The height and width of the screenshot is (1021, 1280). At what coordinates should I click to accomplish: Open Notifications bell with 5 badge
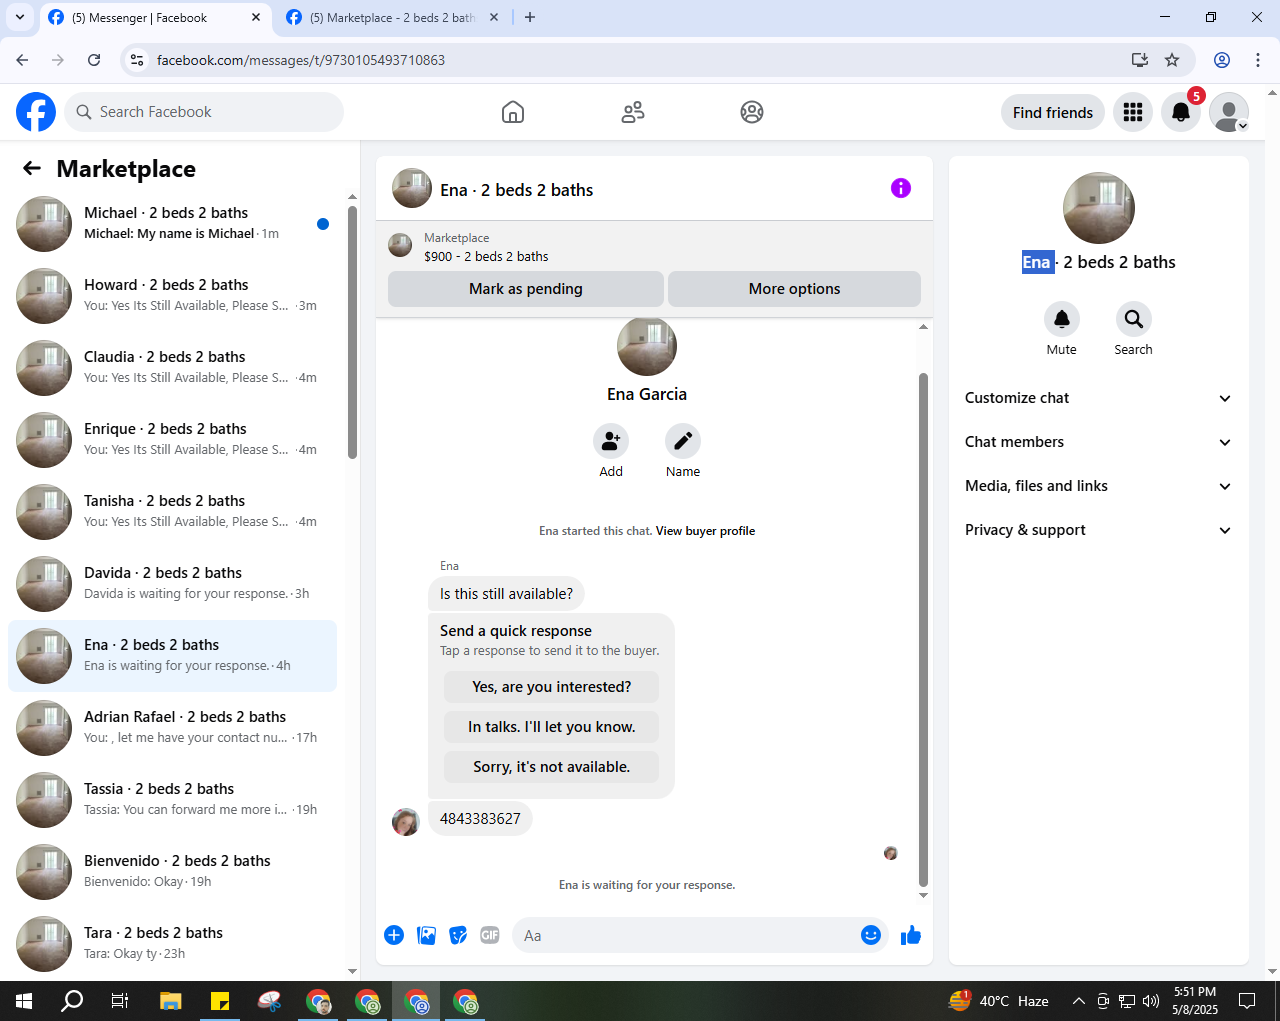(x=1181, y=112)
